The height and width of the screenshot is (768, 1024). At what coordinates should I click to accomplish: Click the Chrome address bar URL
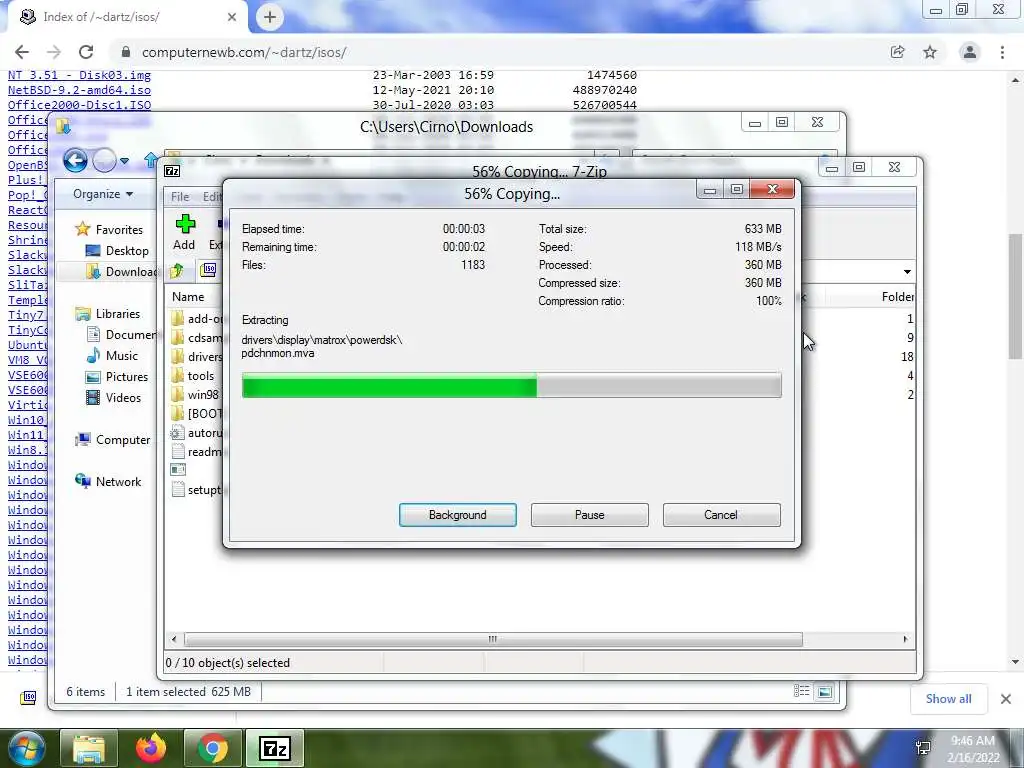click(244, 52)
